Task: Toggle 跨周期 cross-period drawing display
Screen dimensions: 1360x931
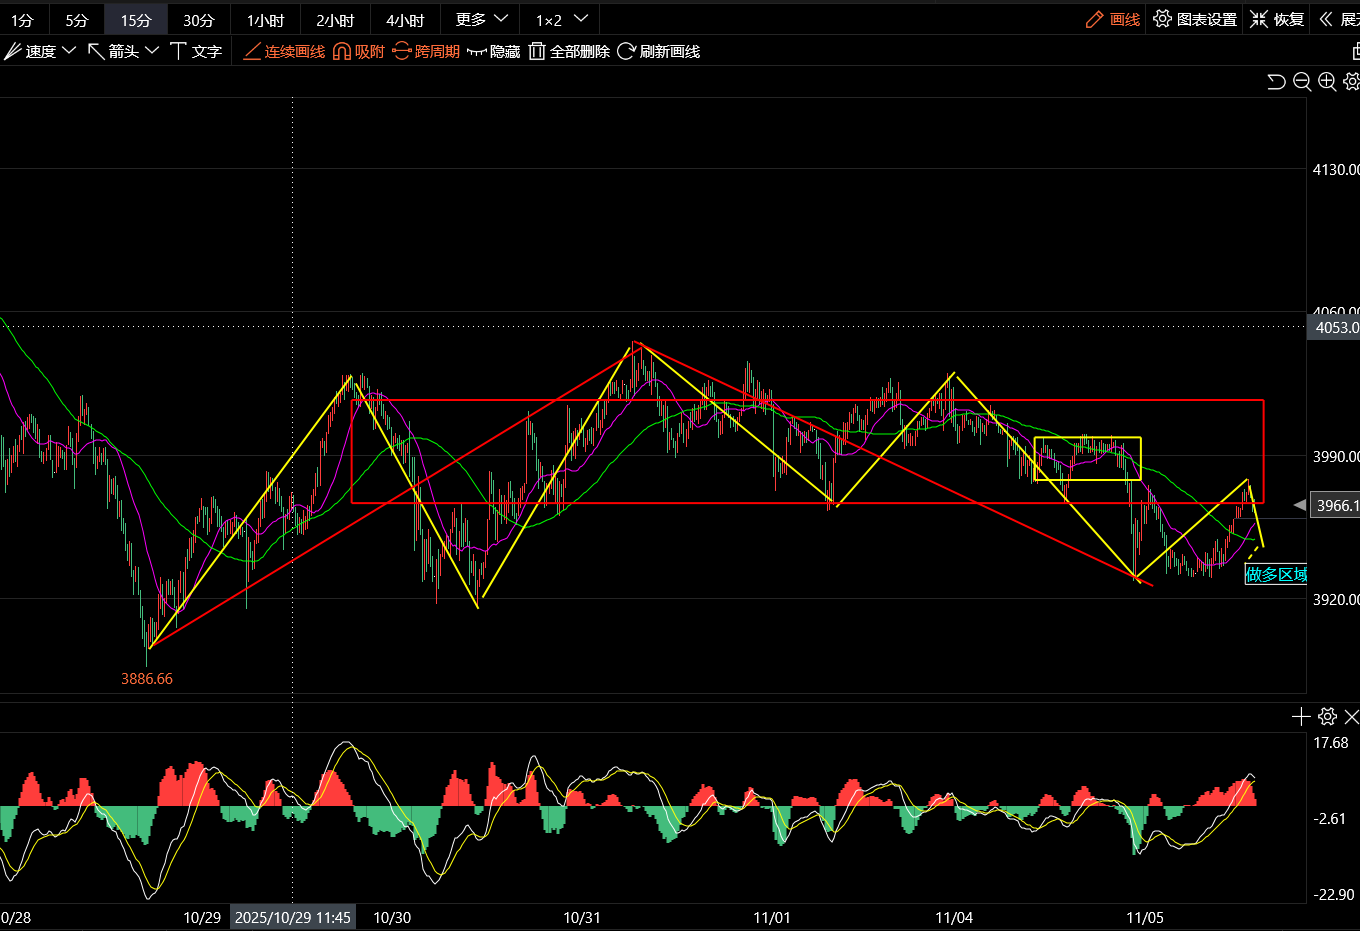Action: tap(426, 51)
